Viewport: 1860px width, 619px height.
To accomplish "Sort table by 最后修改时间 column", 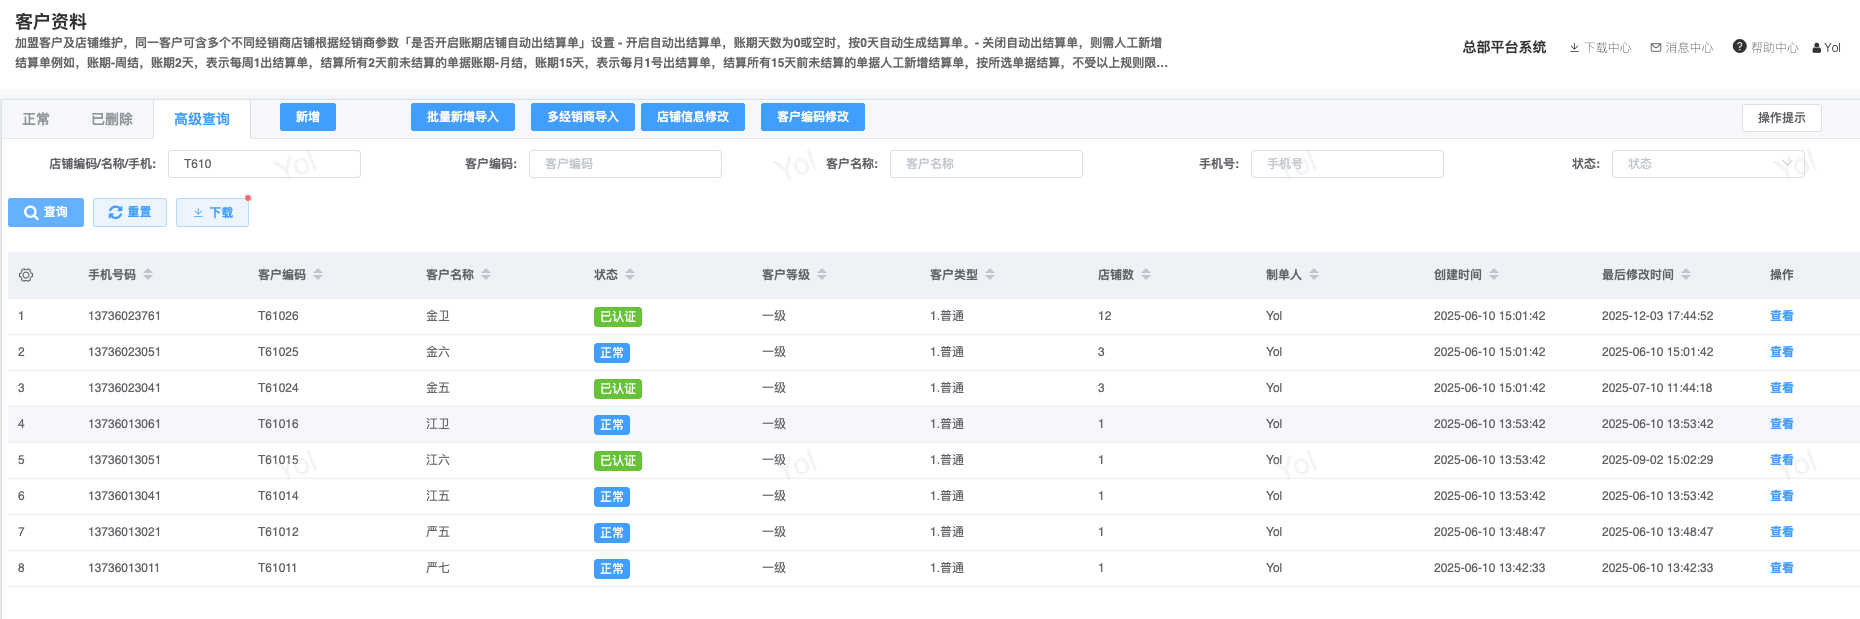I will (x=1686, y=275).
